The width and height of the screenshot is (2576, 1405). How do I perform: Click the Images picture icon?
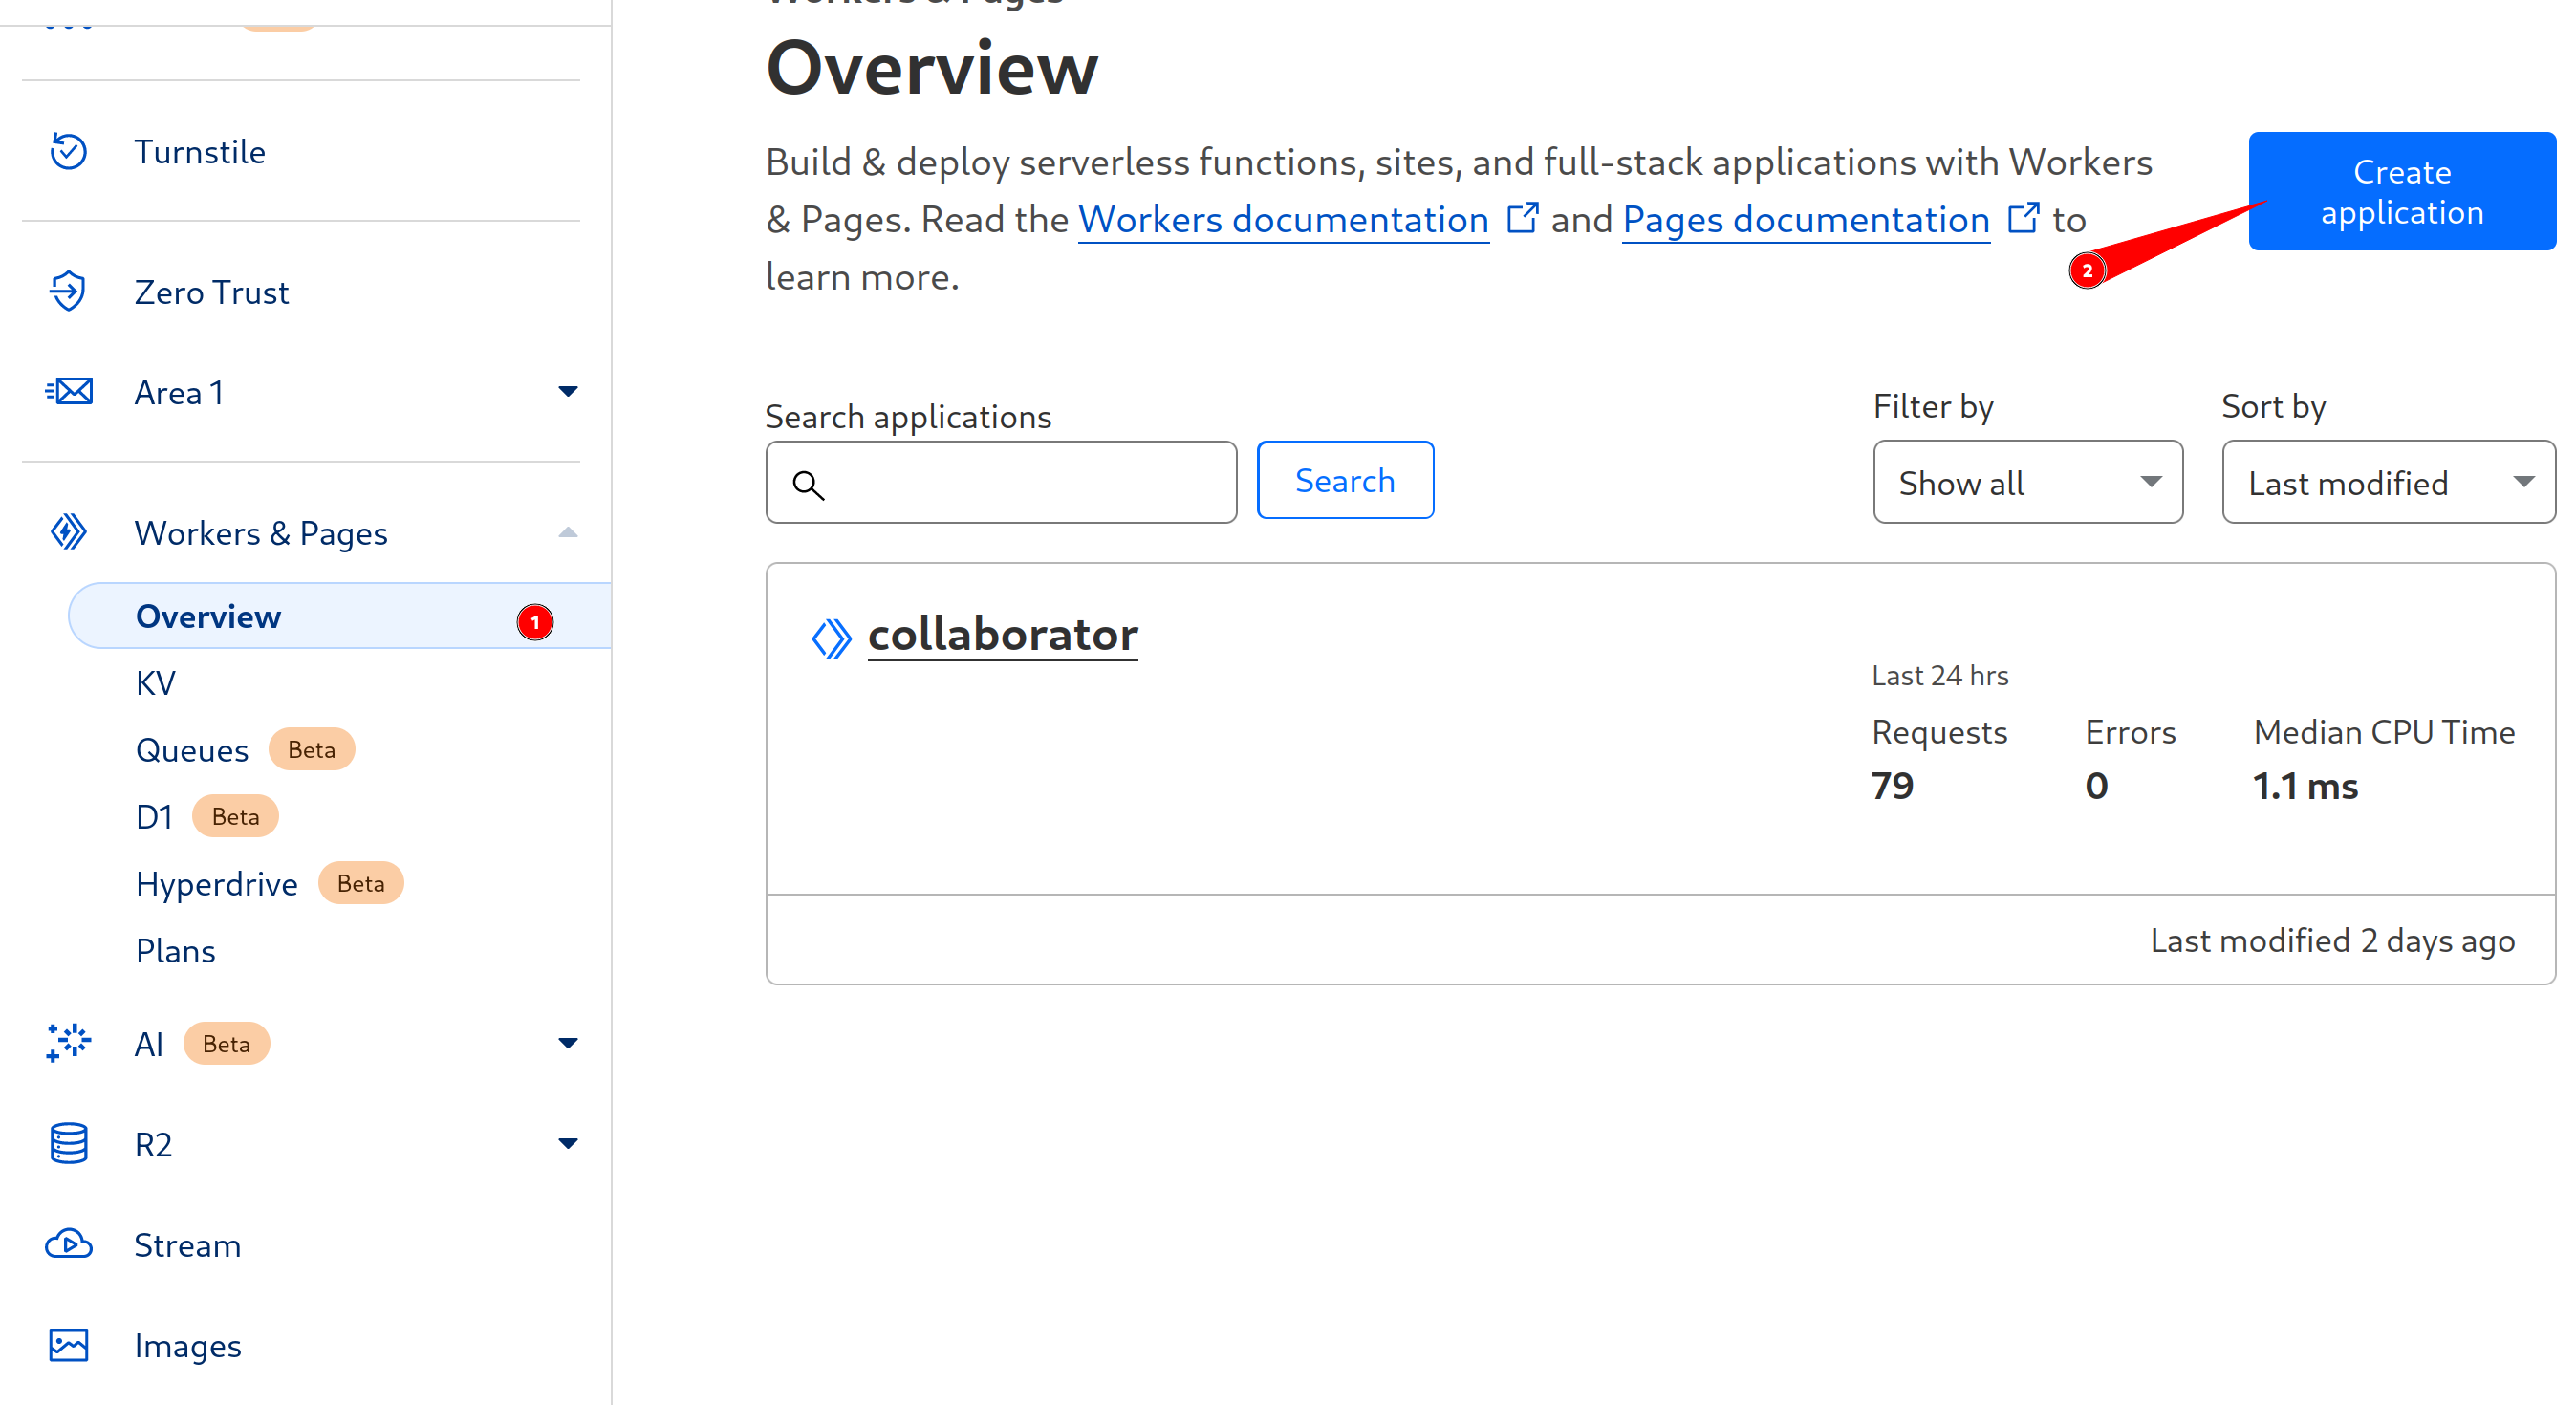[68, 1345]
